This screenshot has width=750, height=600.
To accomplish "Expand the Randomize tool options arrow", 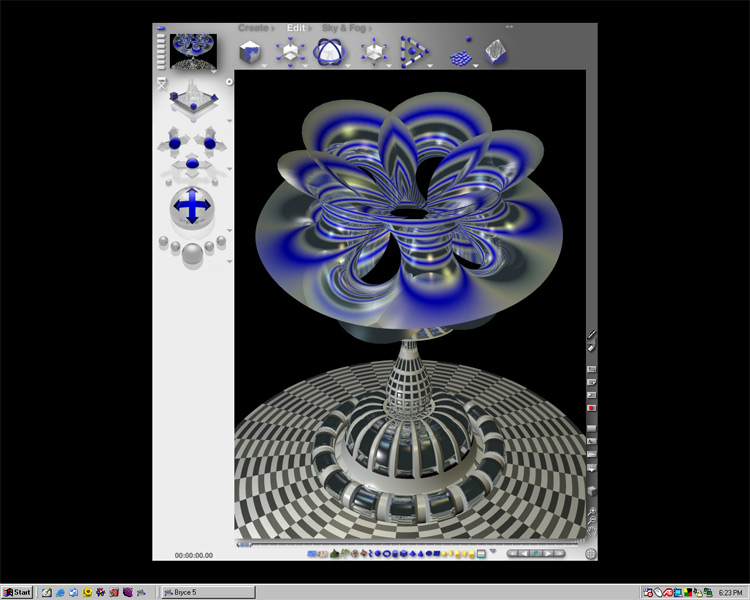I will (x=476, y=66).
